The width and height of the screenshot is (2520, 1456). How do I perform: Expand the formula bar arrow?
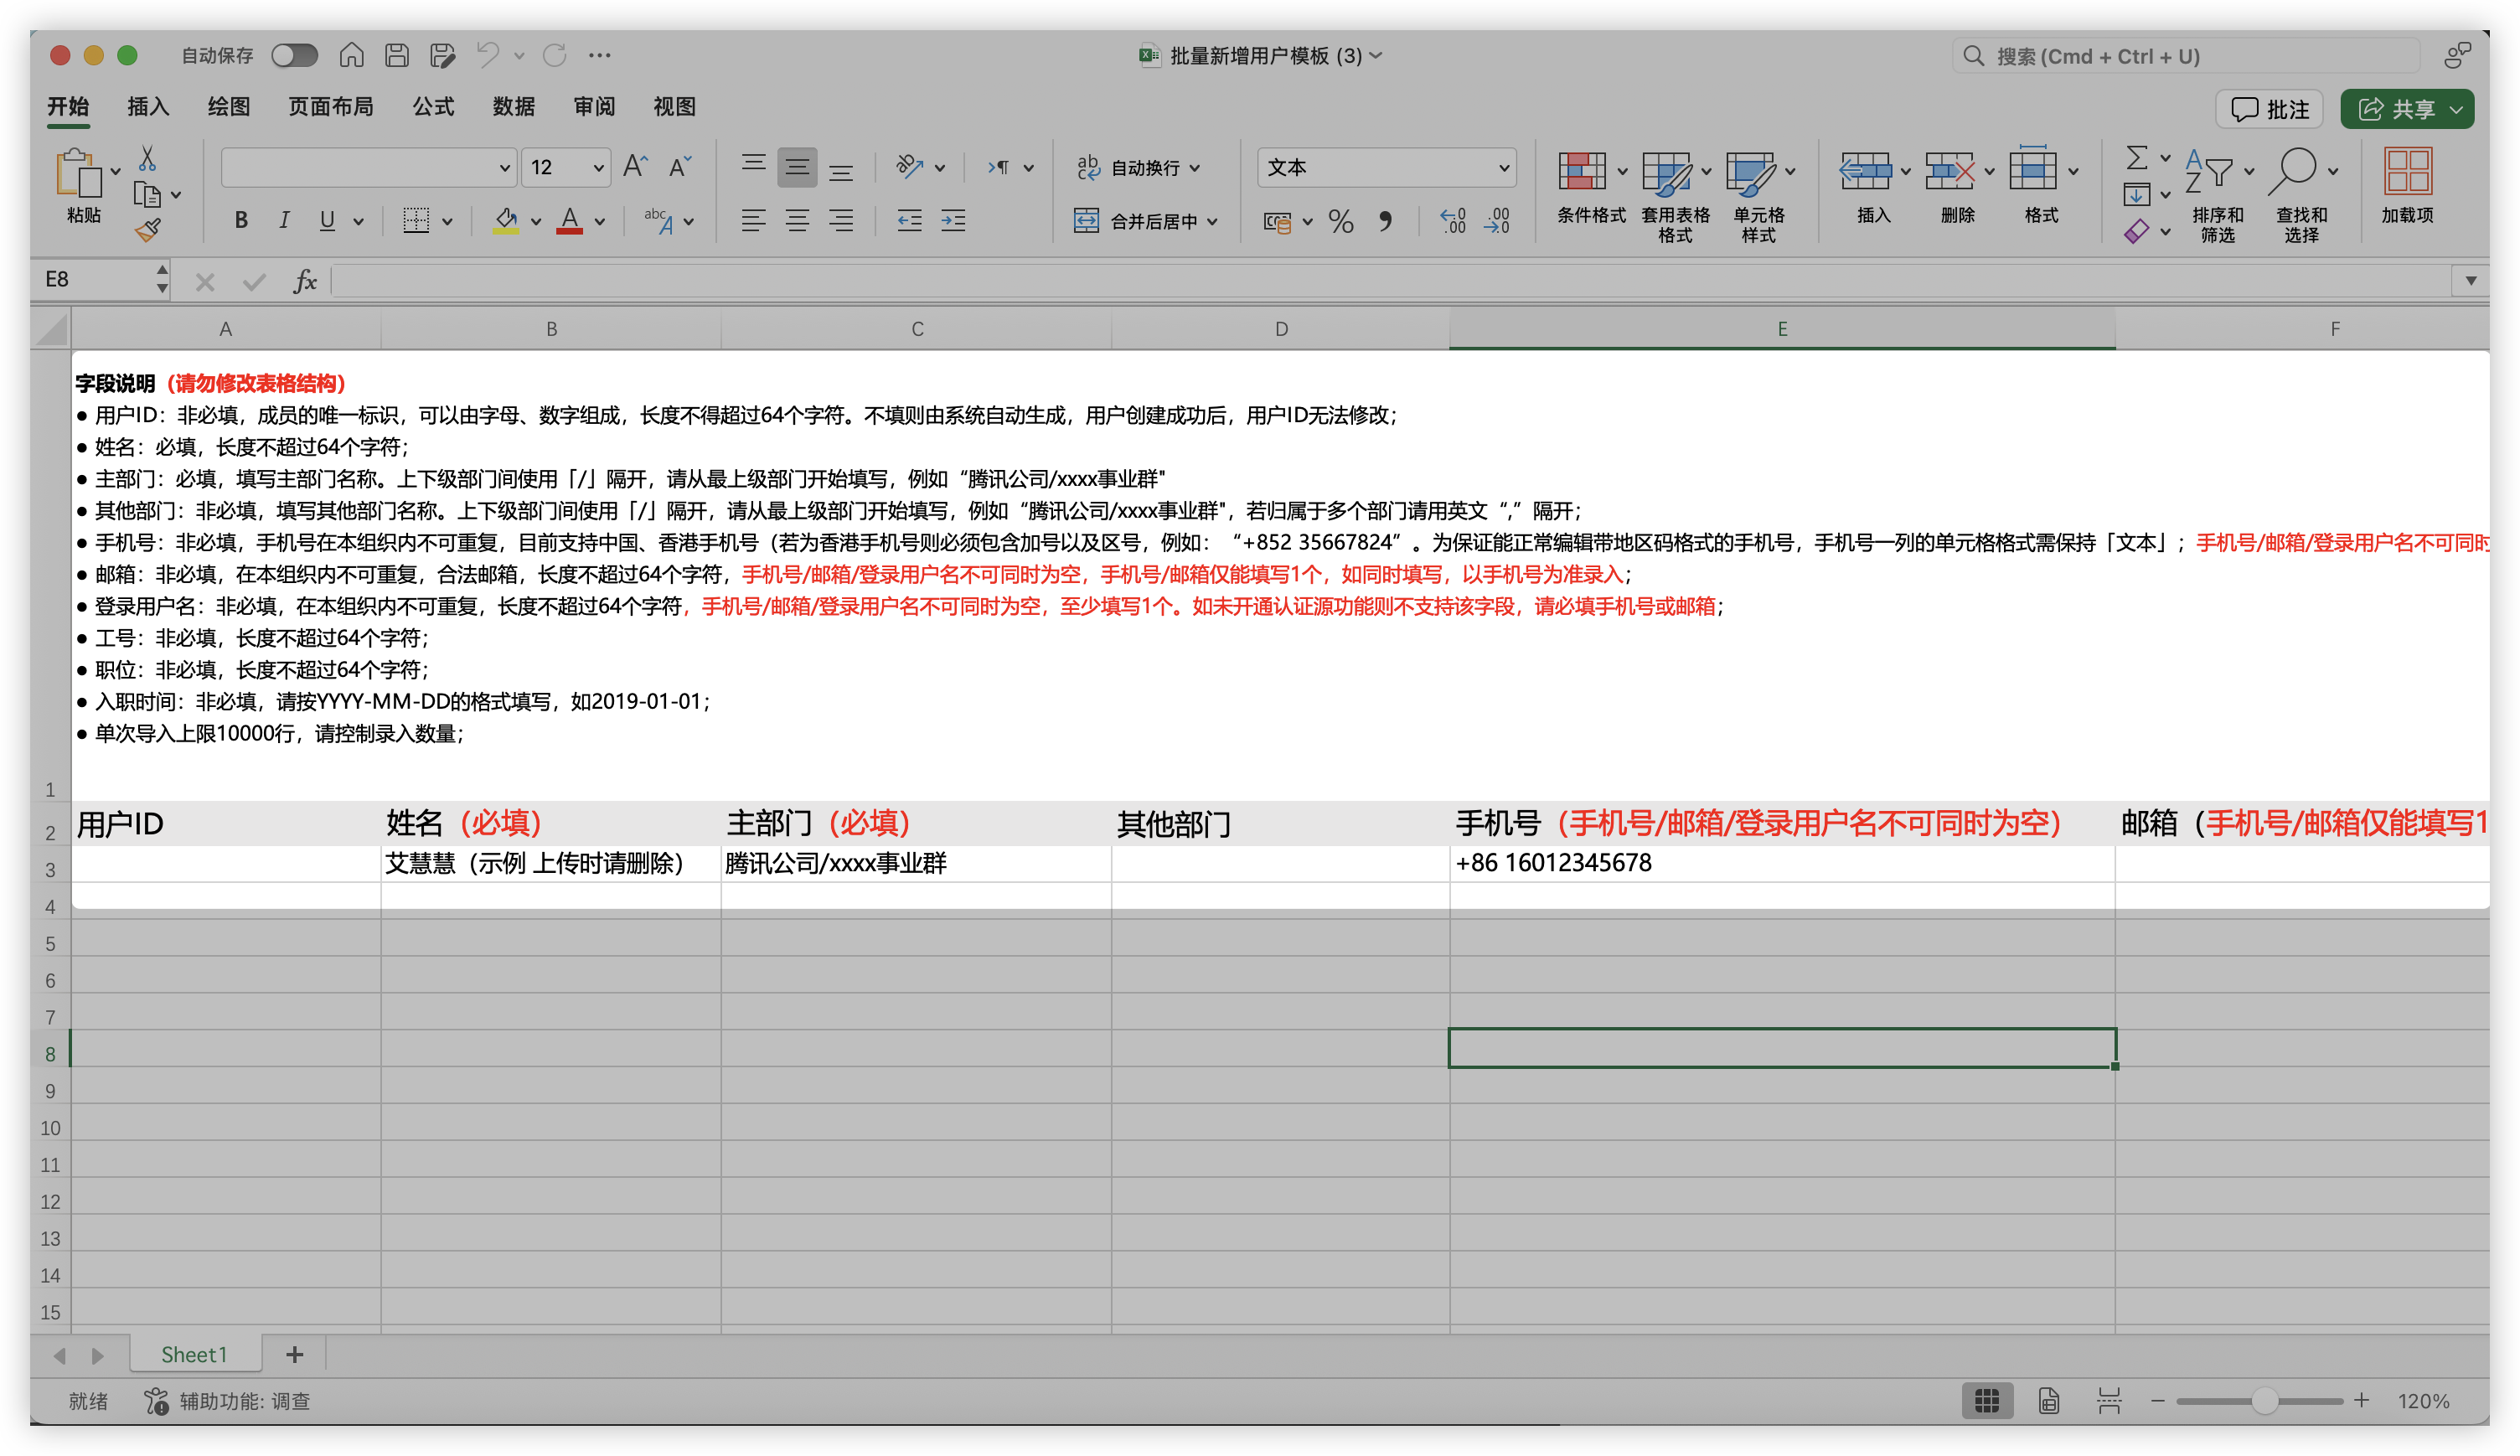(2470, 281)
